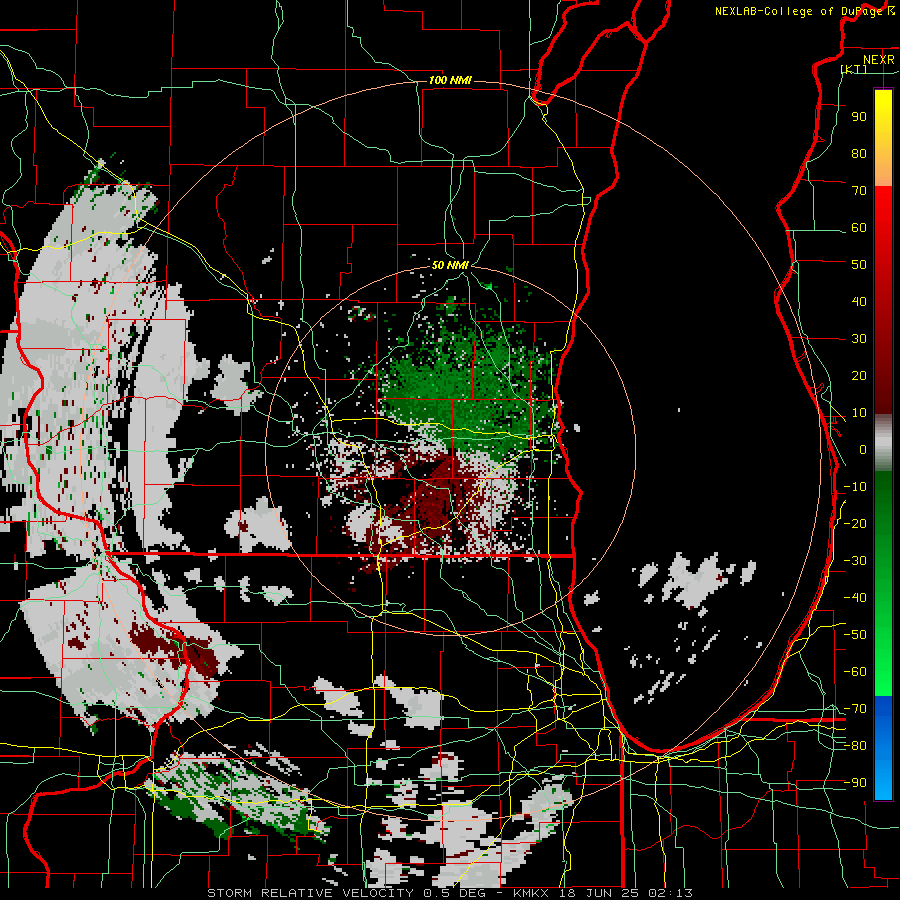Click the "-70" scale label

pyautogui.click(x=855, y=709)
